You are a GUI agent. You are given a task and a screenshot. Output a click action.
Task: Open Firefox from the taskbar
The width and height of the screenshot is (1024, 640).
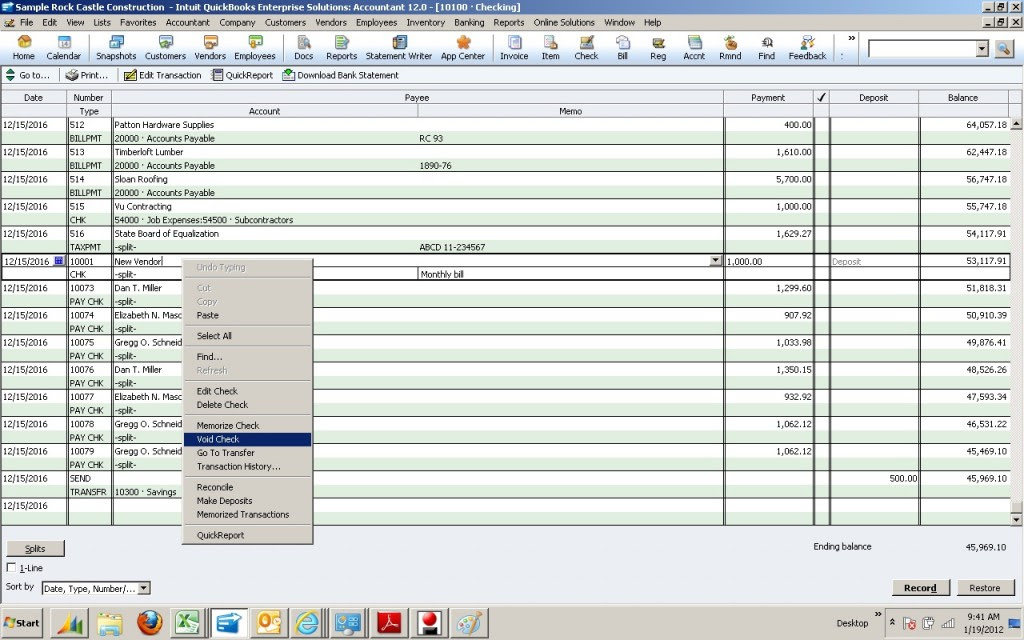coord(150,623)
